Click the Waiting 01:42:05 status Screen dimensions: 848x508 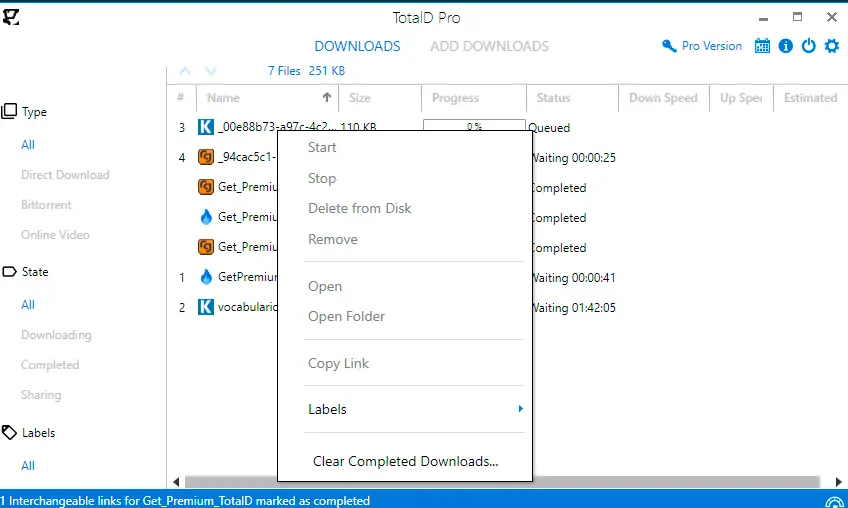pyautogui.click(x=574, y=307)
